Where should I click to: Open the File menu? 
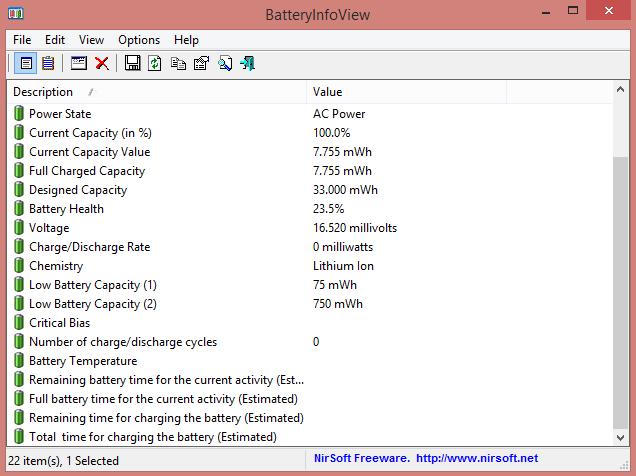pos(22,40)
